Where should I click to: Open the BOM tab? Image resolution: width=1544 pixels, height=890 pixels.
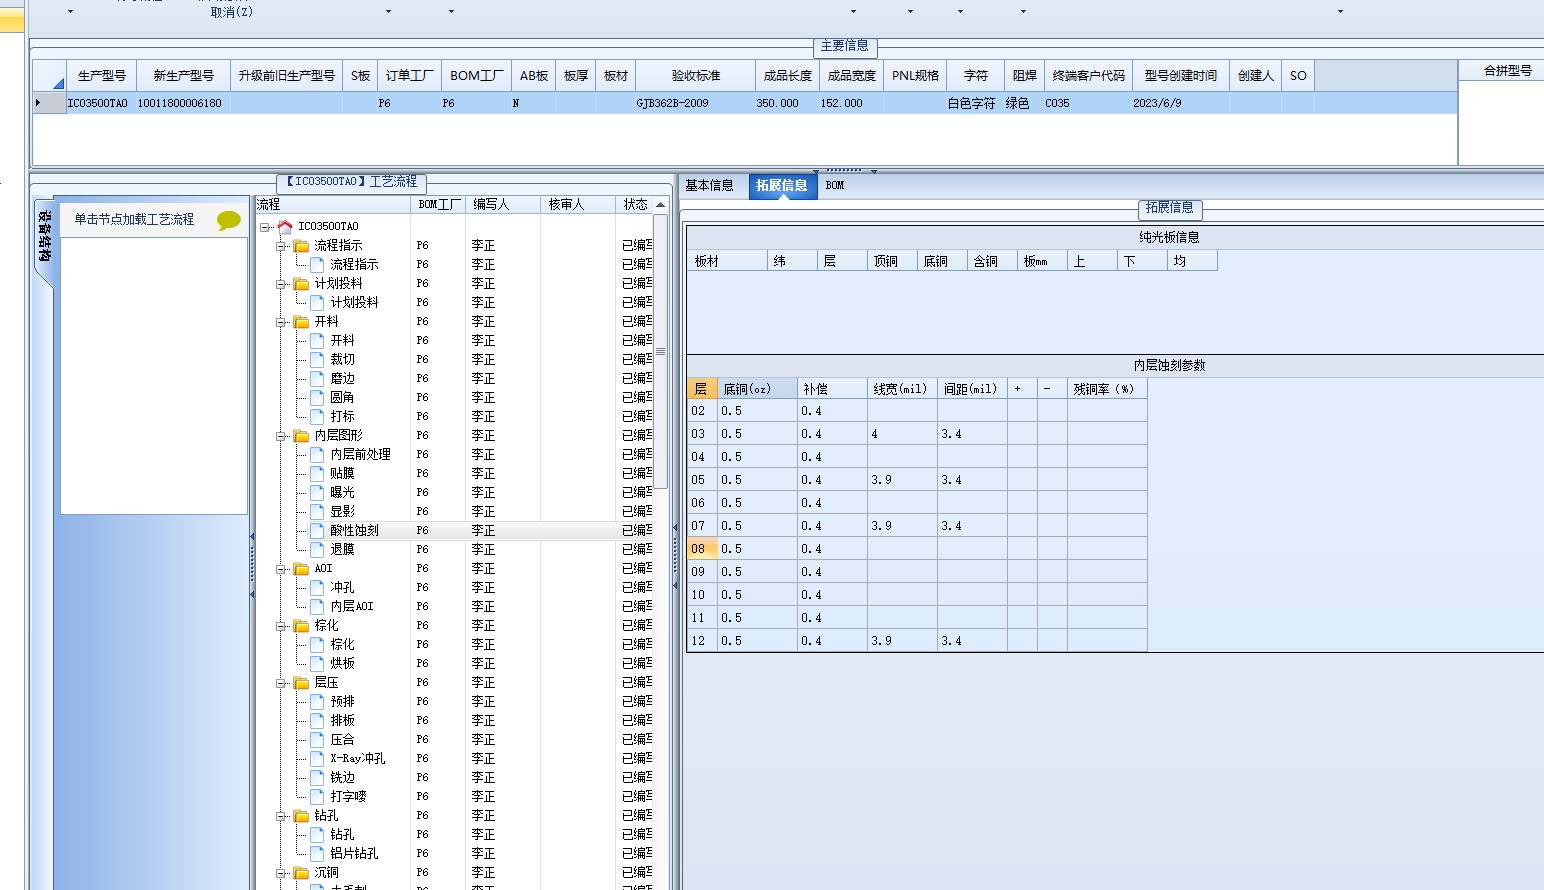pyautogui.click(x=835, y=186)
